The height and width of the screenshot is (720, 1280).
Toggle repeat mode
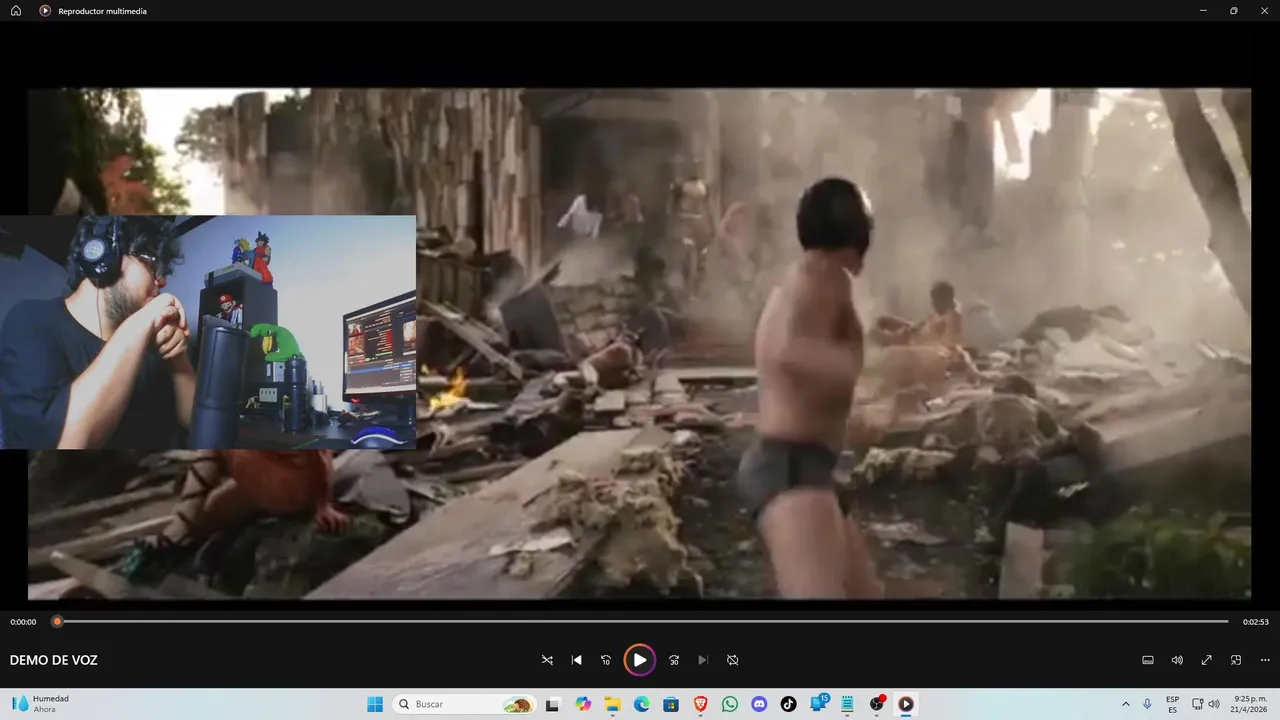pyautogui.click(x=732, y=660)
